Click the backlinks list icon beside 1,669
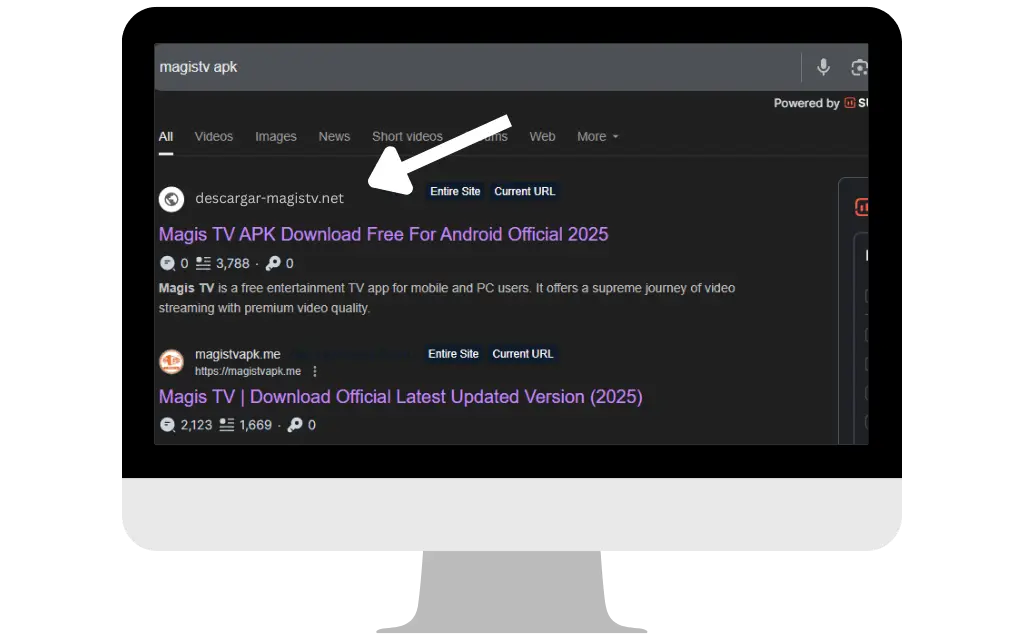The image size is (1024, 640). point(227,425)
